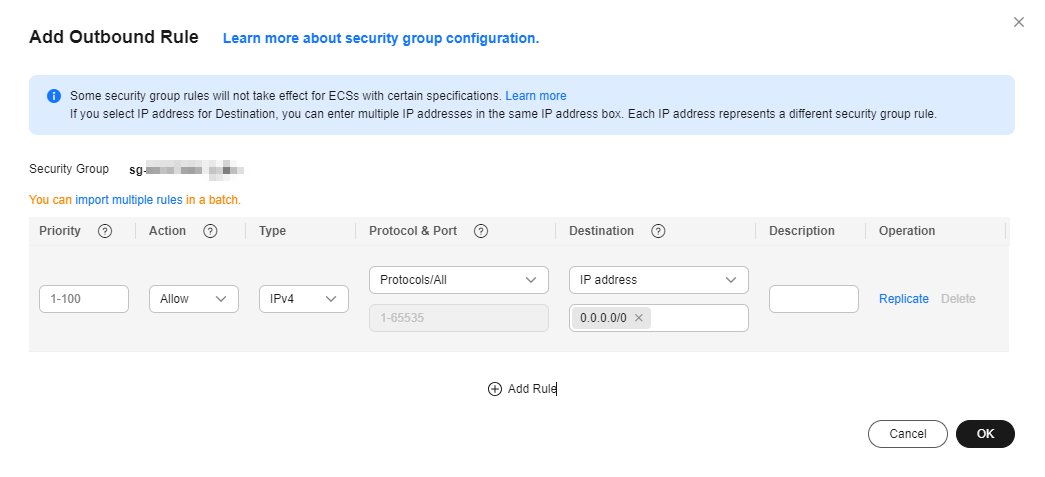Confirm the rule with OK button
1045x477 pixels.
coord(985,434)
